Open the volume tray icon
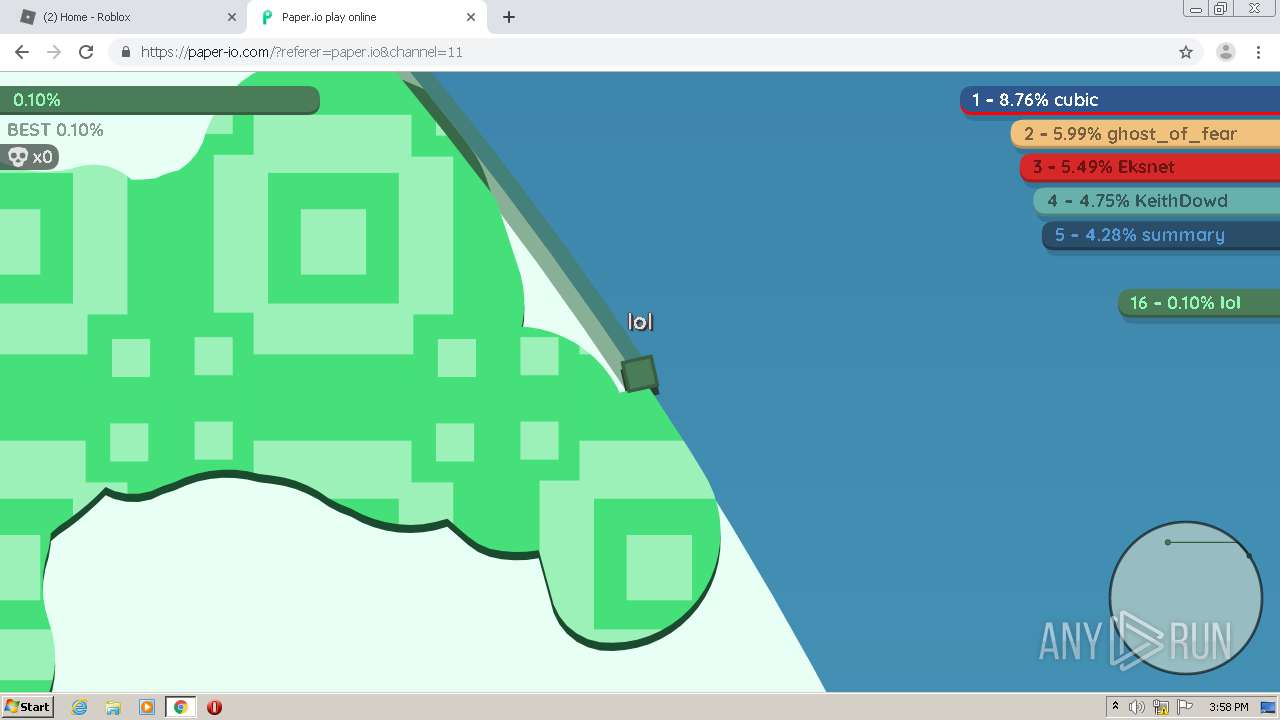 pyautogui.click(x=1137, y=707)
